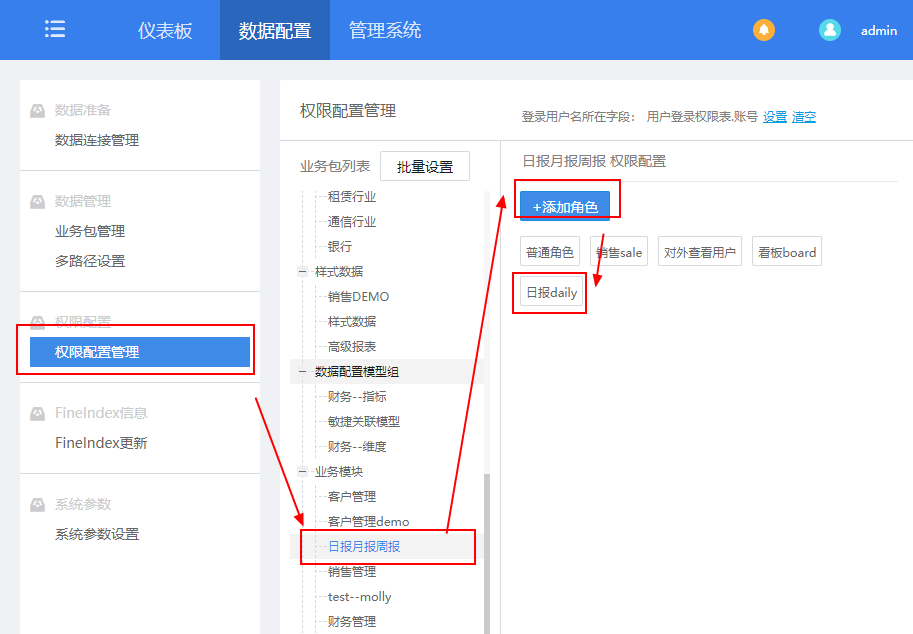Click the admin user avatar icon

[x=829, y=30]
